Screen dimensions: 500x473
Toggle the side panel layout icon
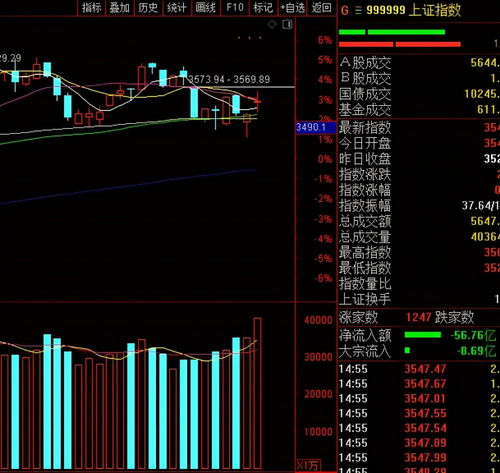(x=287, y=24)
